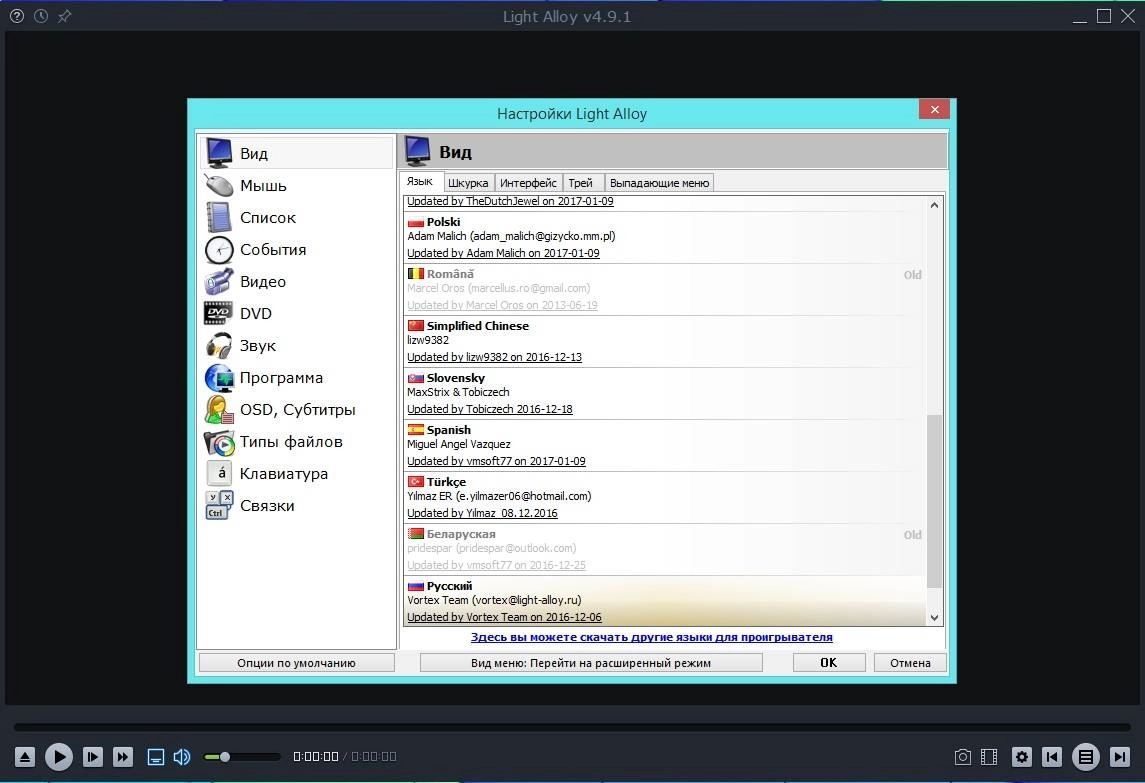Click Updated by Adam Malich link
Screen dimensions: 1145x783
503,253
